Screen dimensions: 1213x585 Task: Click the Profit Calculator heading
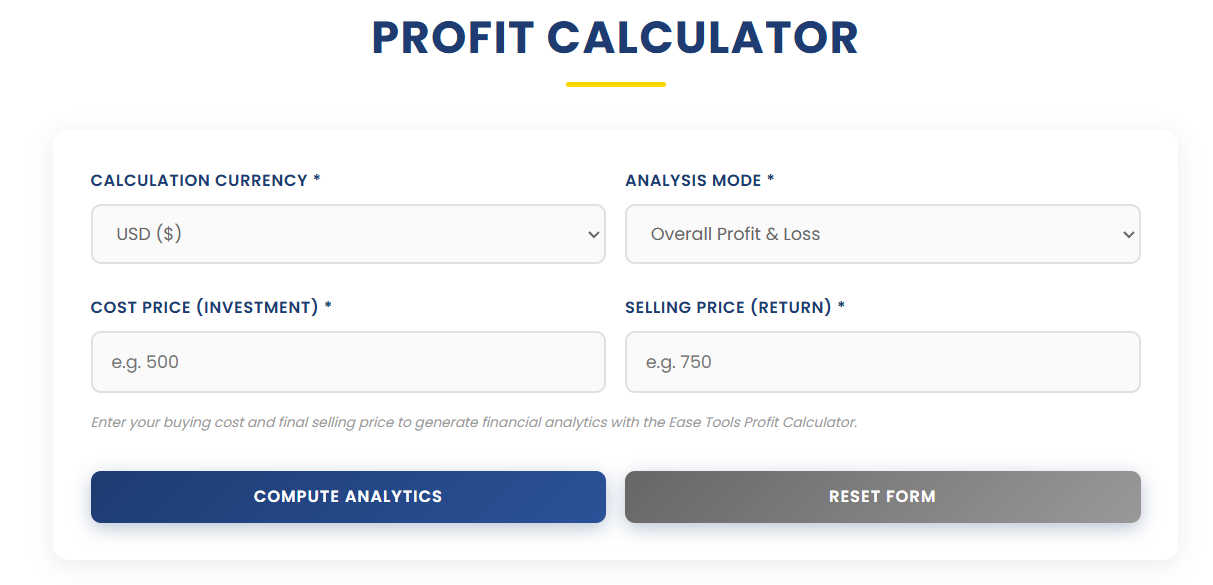pos(614,38)
